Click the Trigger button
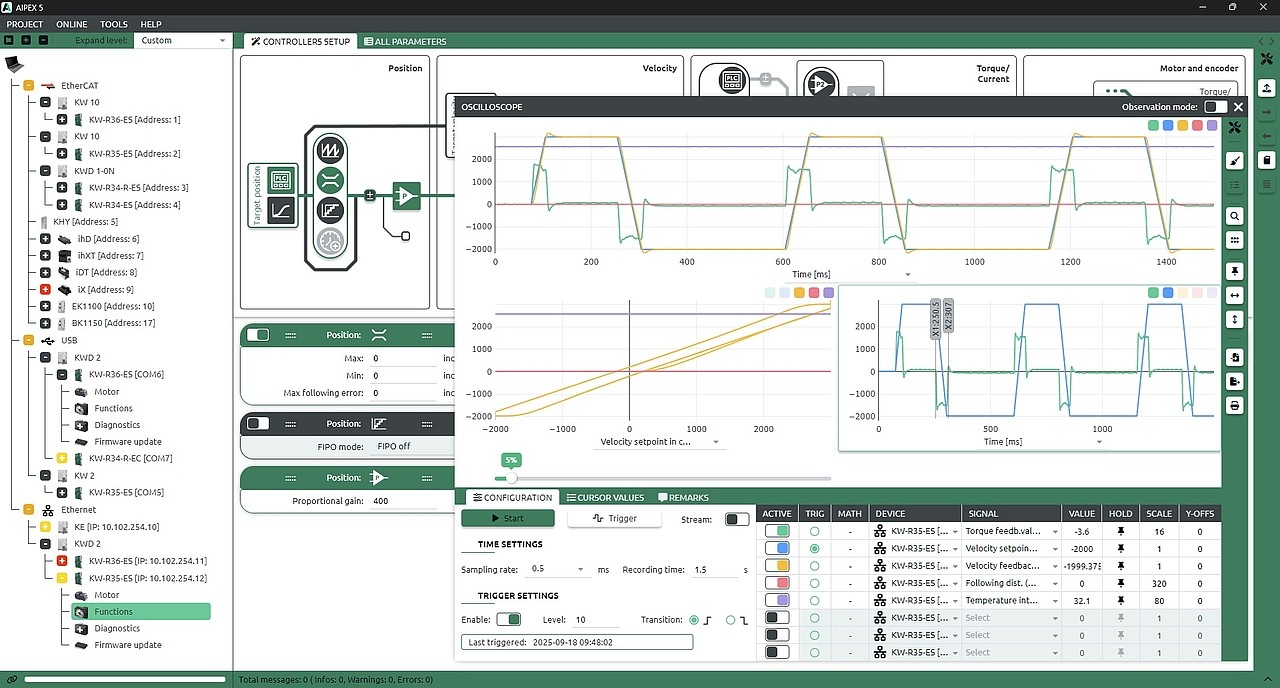This screenshot has height=688, width=1280. [x=614, y=518]
